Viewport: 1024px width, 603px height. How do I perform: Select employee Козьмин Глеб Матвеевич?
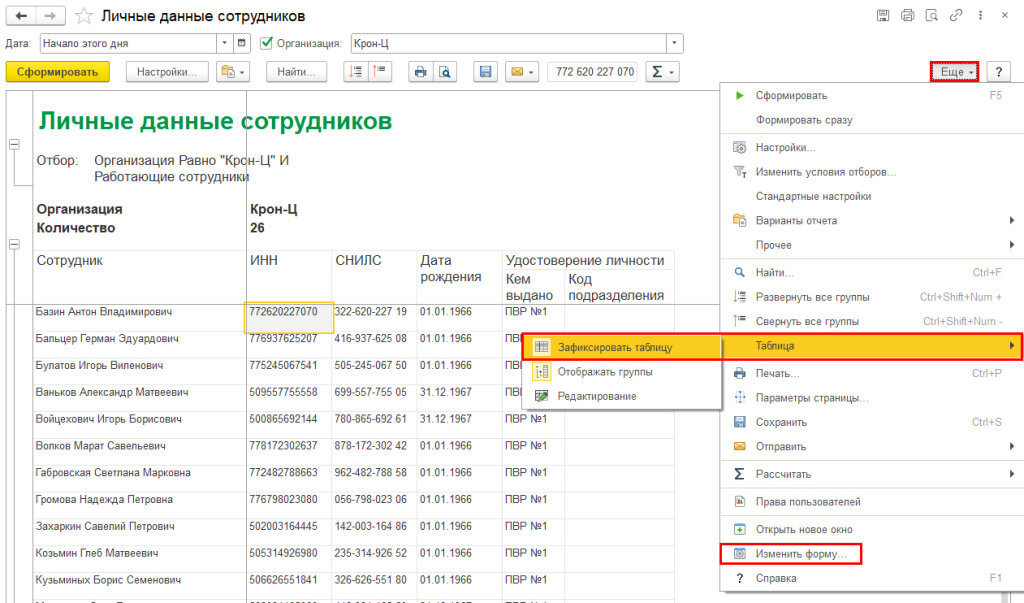click(x=97, y=553)
